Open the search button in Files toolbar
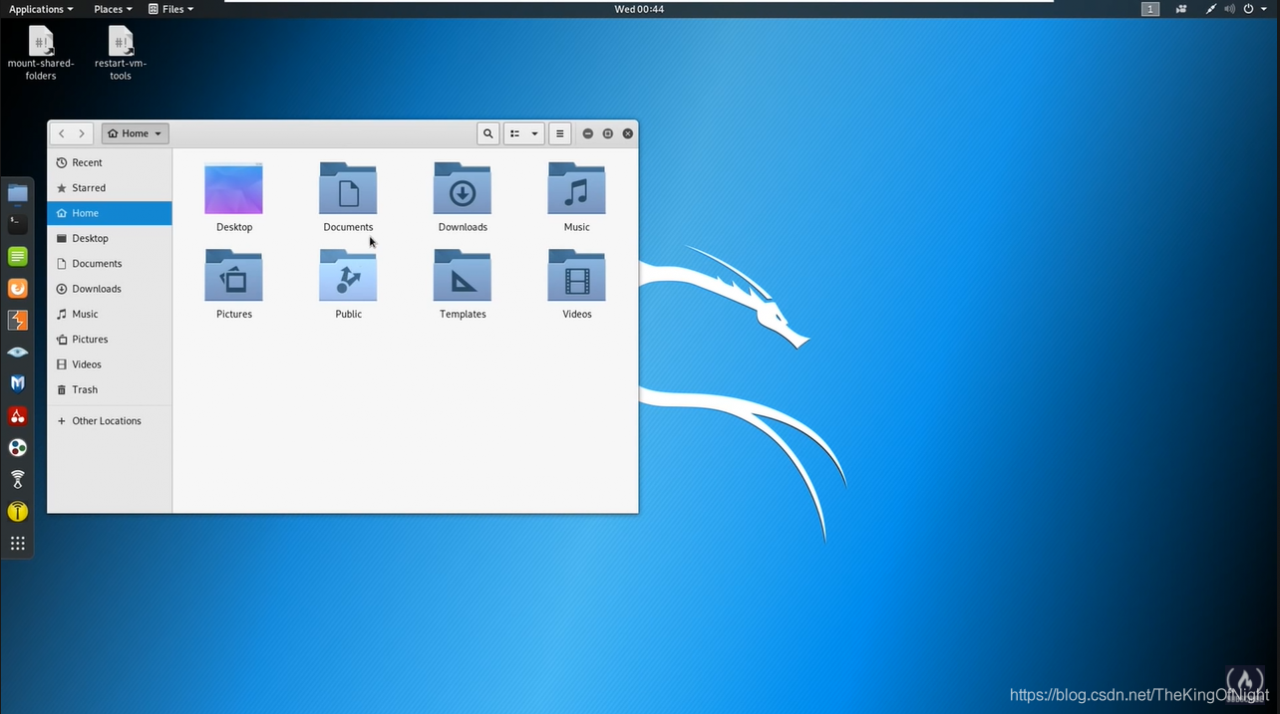 coord(488,133)
